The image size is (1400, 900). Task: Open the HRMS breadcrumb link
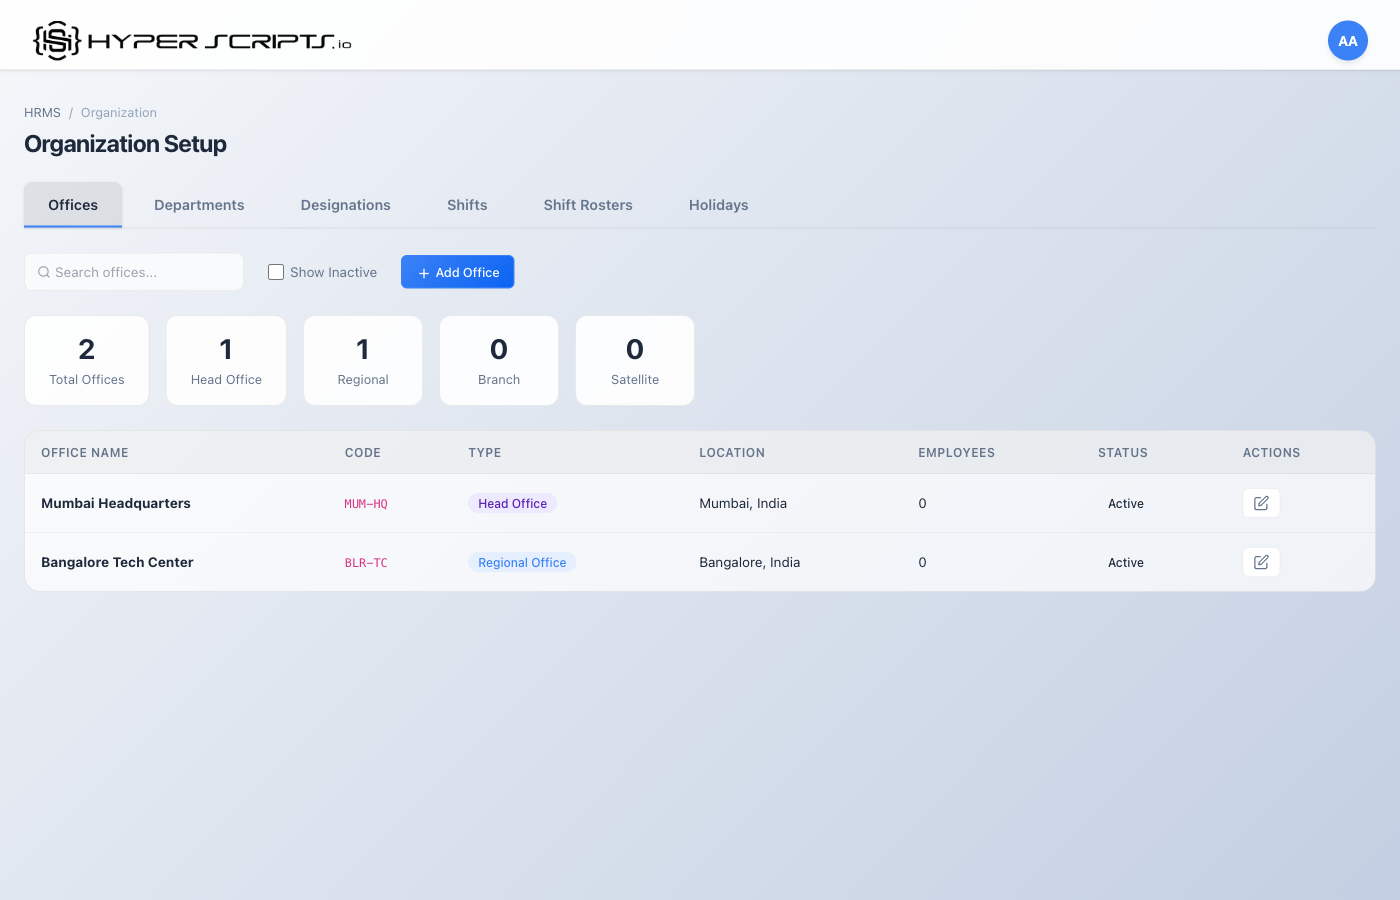pyautogui.click(x=42, y=112)
